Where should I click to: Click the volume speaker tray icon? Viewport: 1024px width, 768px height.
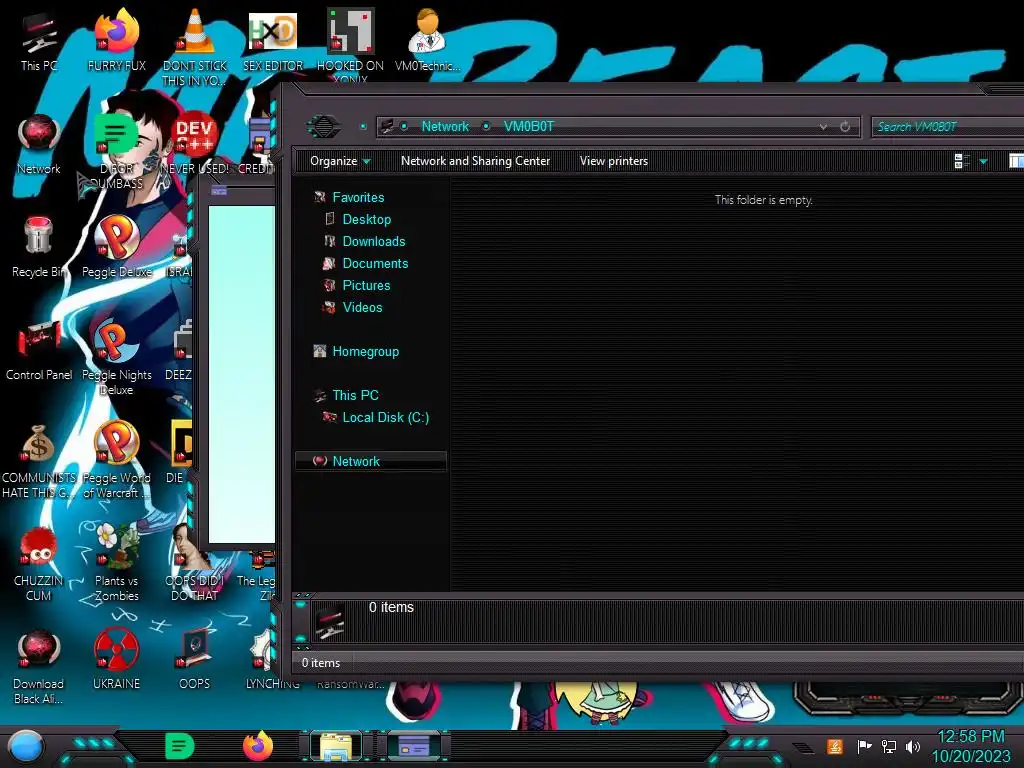click(x=913, y=746)
